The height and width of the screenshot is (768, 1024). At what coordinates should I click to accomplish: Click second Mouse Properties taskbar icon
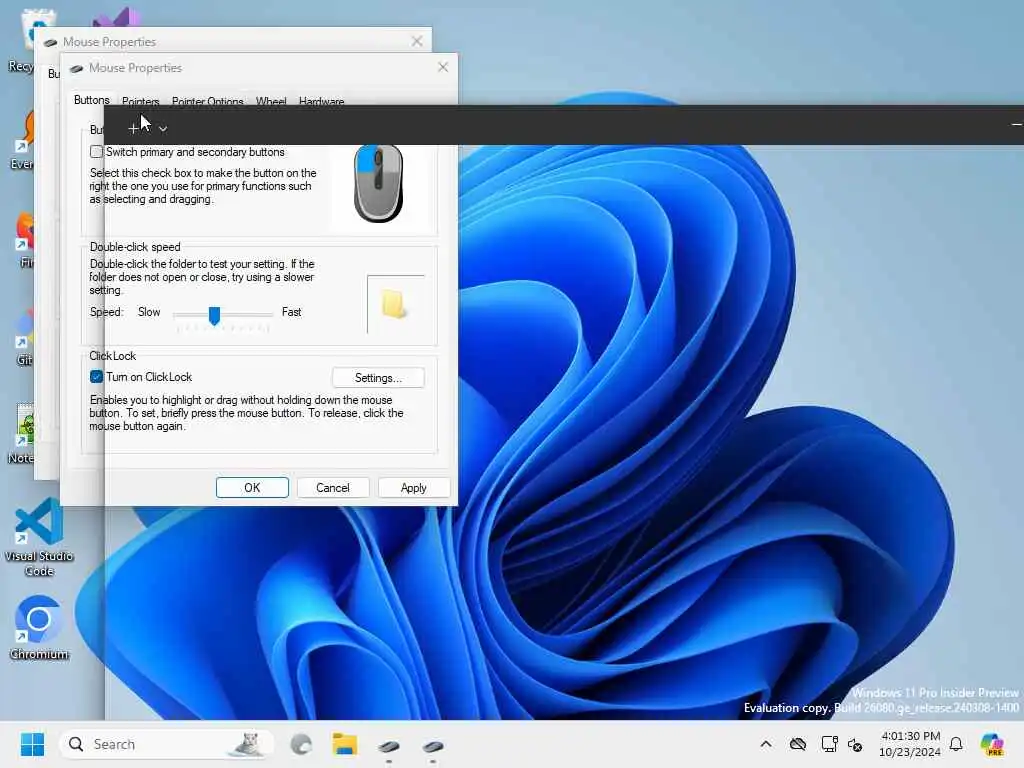click(x=433, y=745)
